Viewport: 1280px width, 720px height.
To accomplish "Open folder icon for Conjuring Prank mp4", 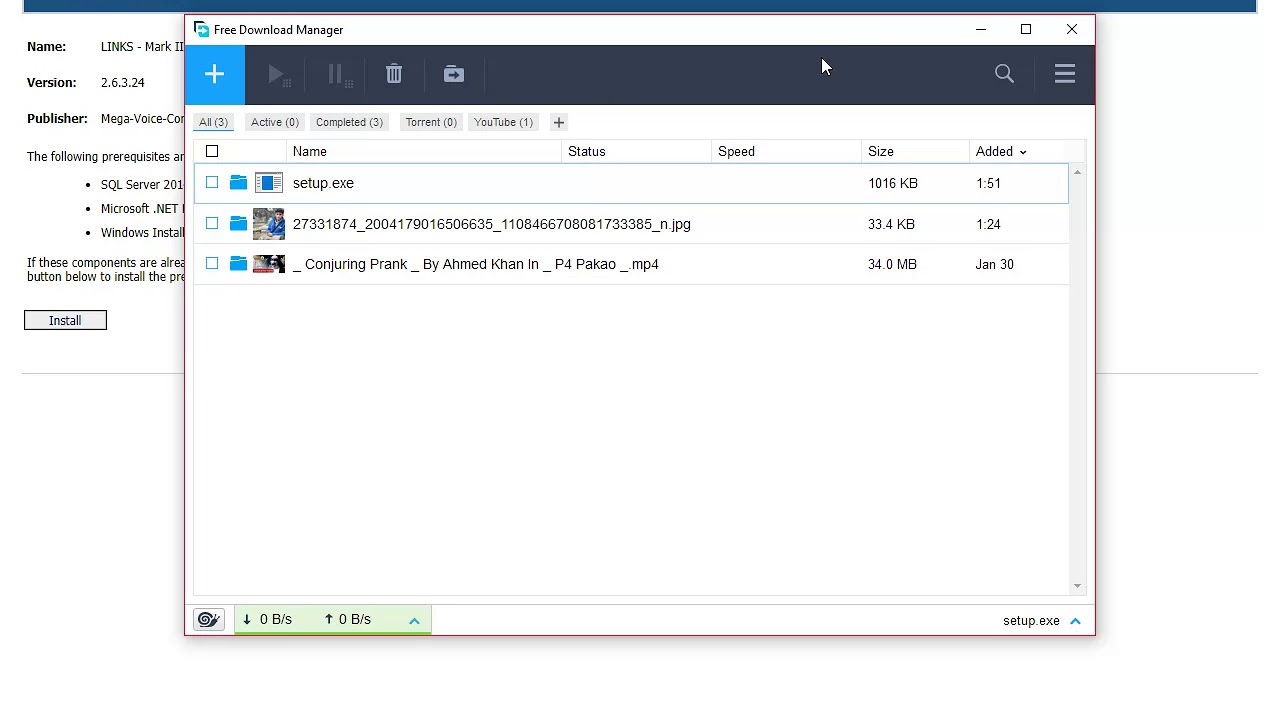I will pyautogui.click(x=238, y=264).
